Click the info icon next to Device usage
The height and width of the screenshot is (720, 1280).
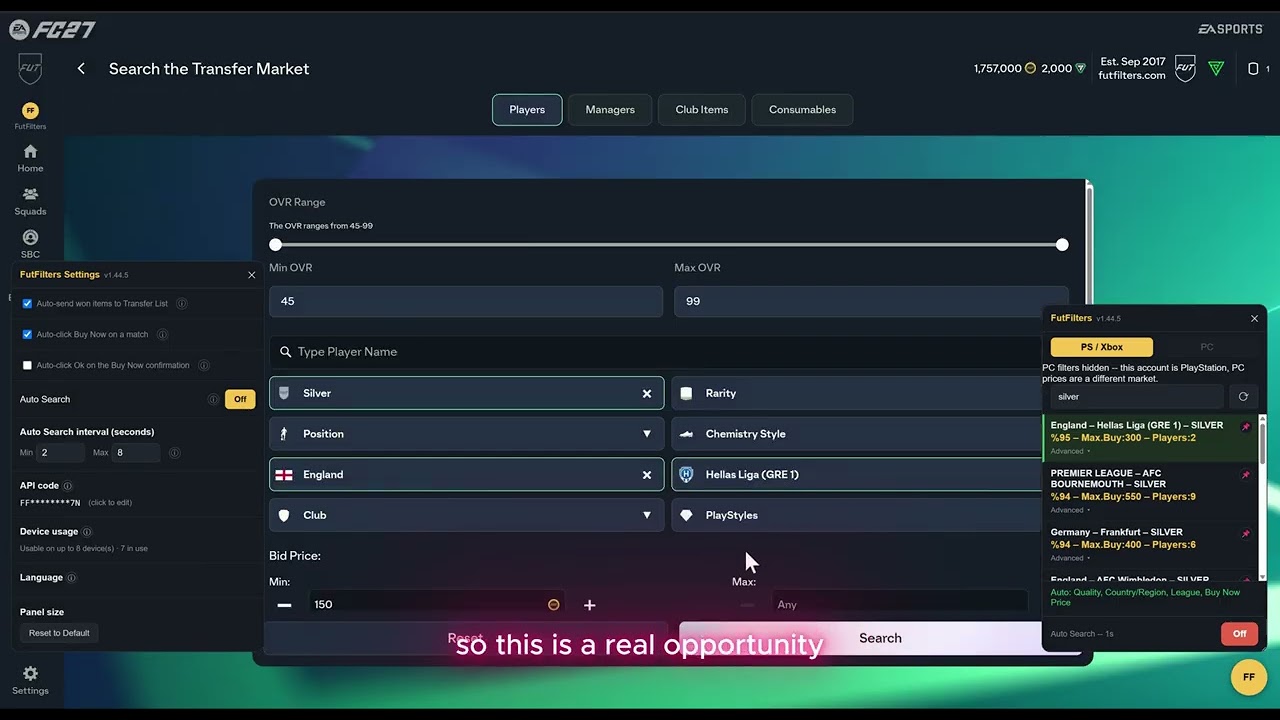point(87,532)
